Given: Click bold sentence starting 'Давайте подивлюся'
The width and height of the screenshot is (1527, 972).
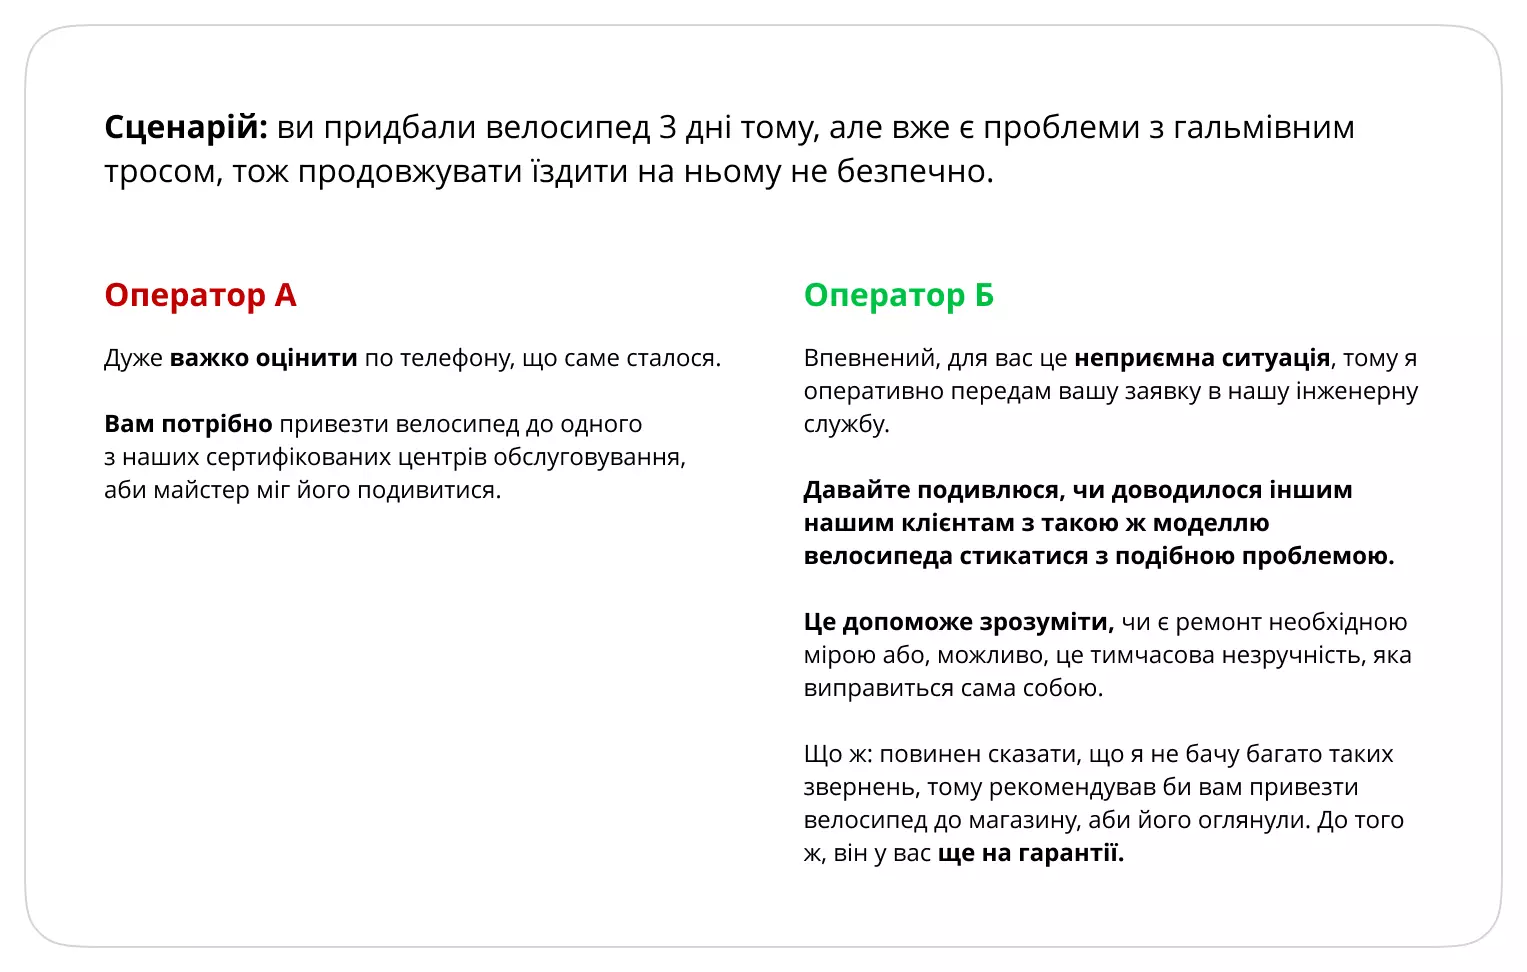Looking at the screenshot, I should [1099, 523].
